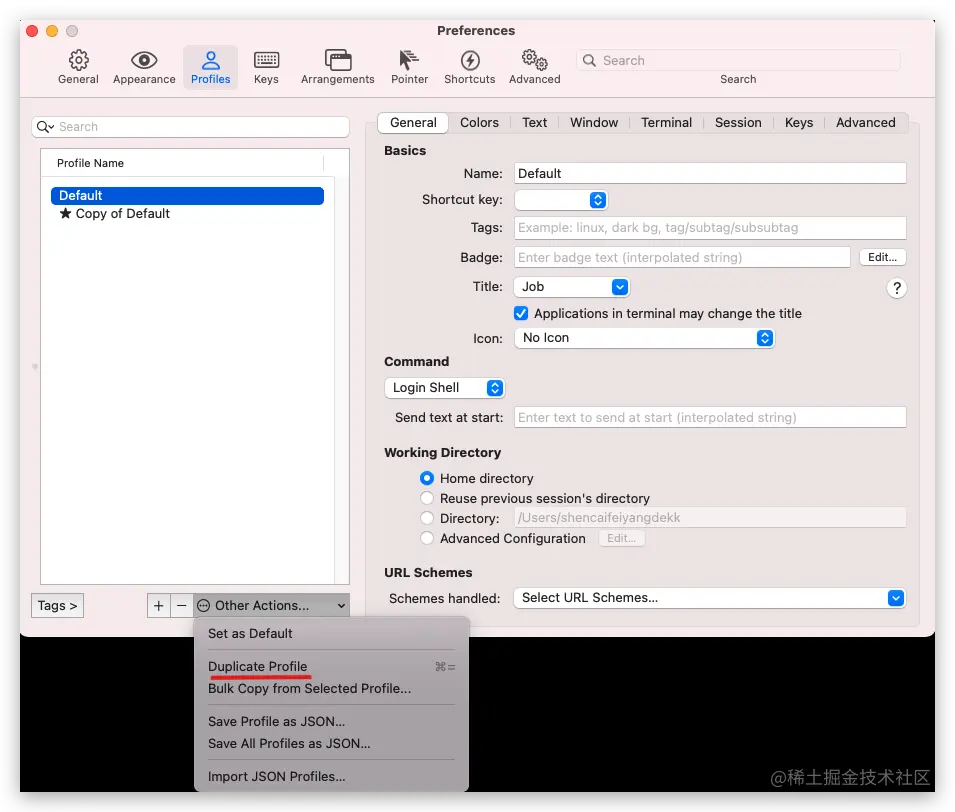Select the Copy of Default profile
Image resolution: width=955 pixels, height=812 pixels.
188,213
